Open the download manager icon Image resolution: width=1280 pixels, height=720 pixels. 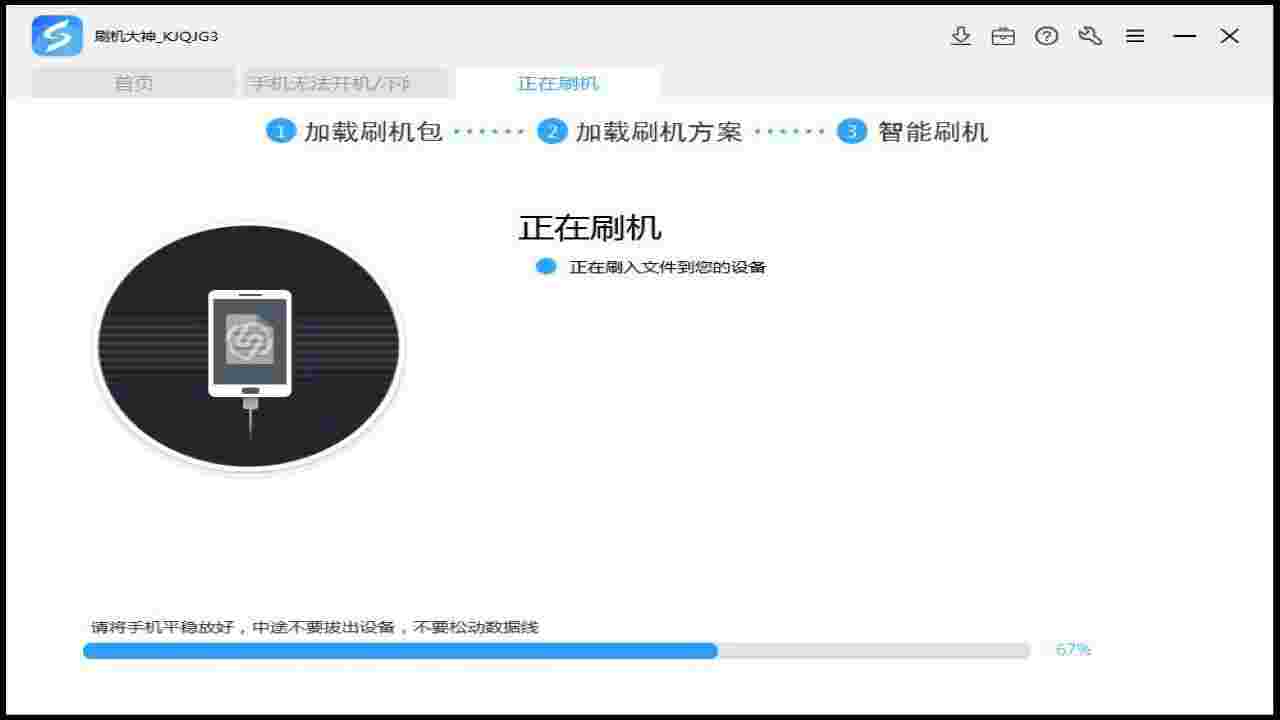click(x=961, y=36)
